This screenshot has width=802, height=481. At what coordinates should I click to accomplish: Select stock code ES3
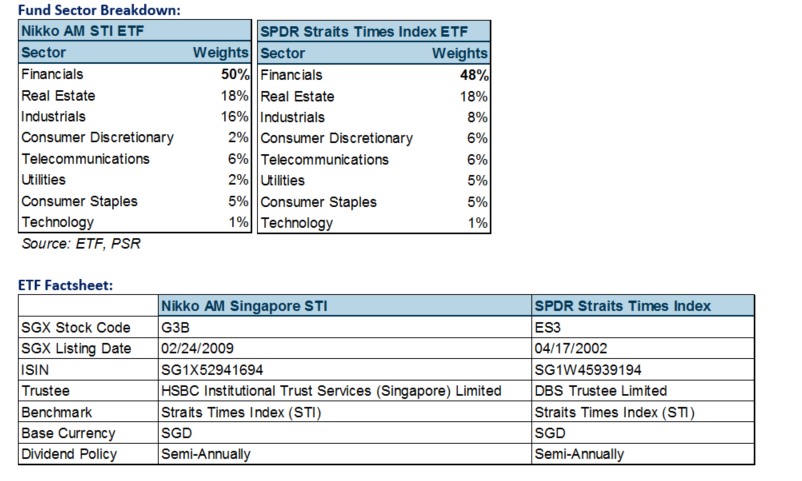click(548, 327)
